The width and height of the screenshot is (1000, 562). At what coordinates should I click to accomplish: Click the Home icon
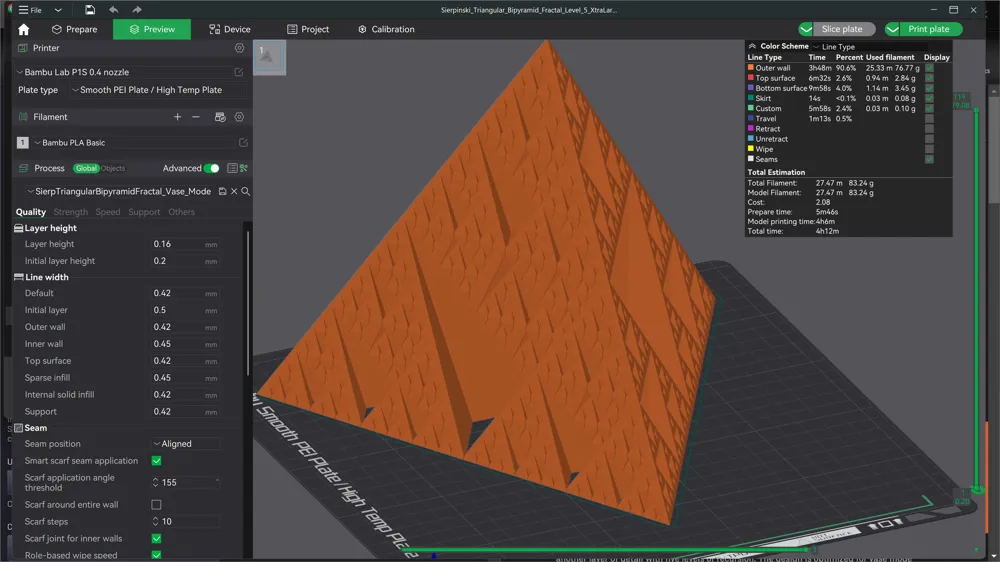[x=24, y=29]
